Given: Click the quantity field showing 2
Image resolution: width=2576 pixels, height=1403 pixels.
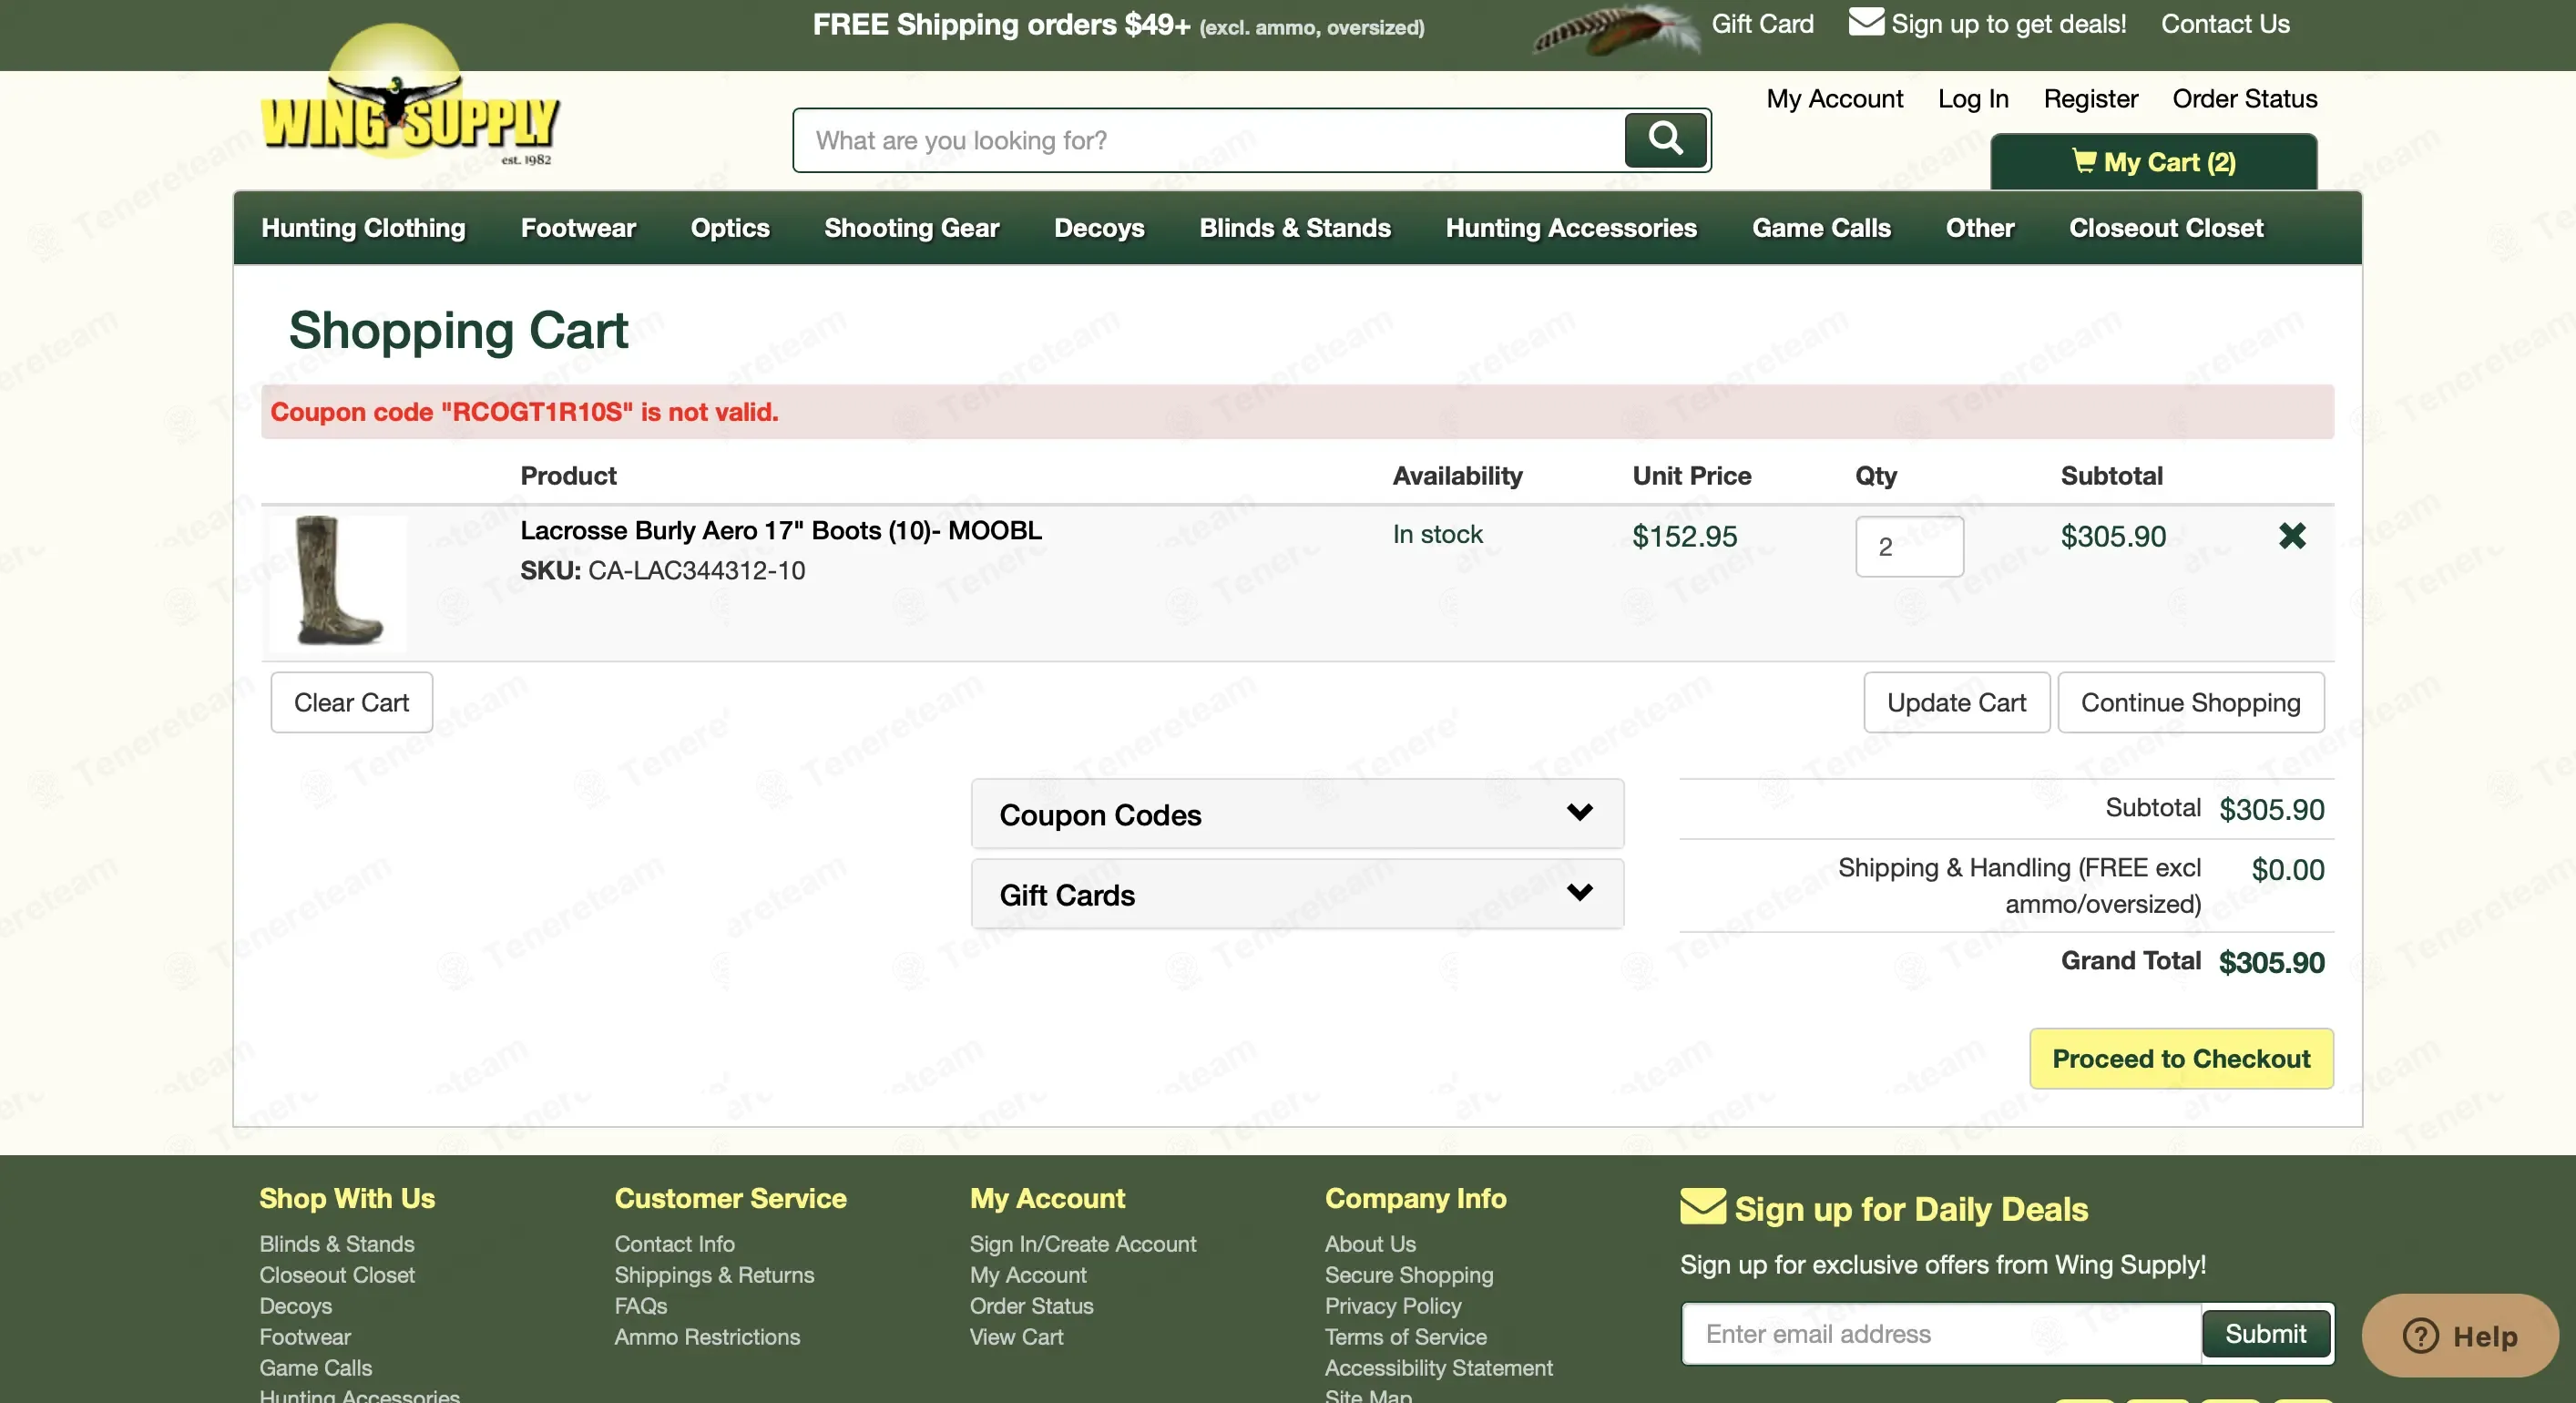Looking at the screenshot, I should tap(1909, 546).
